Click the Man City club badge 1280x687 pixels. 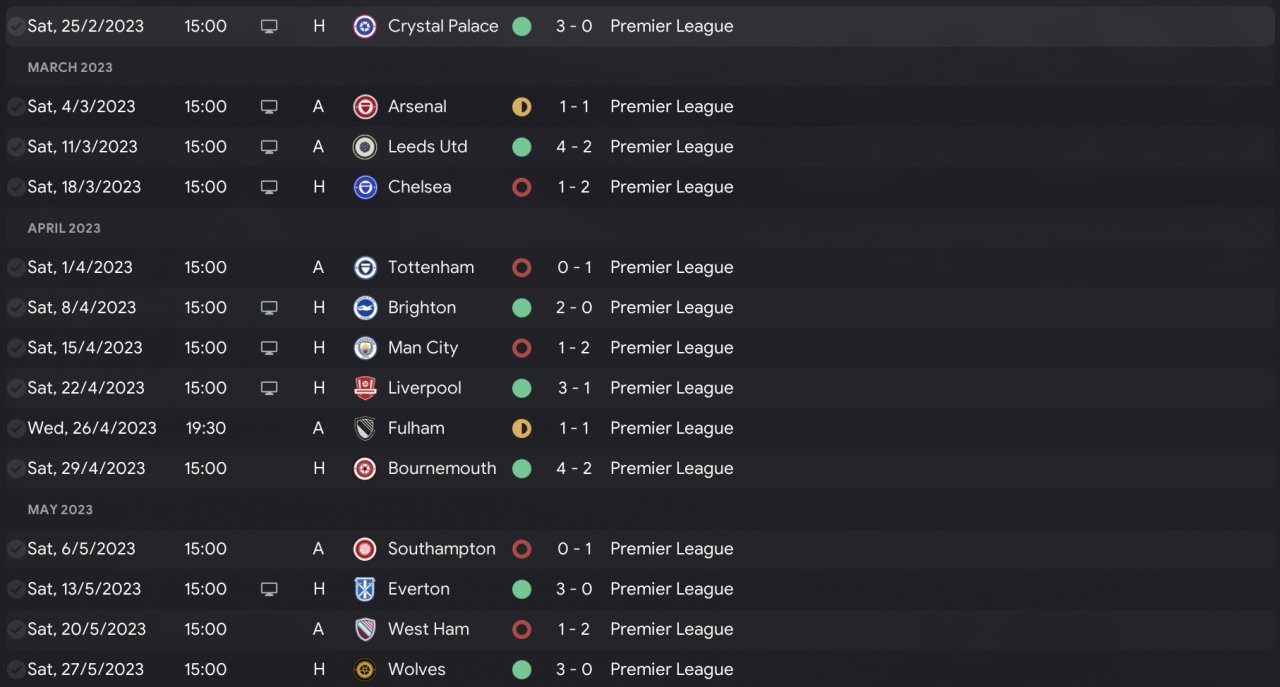[x=365, y=348]
